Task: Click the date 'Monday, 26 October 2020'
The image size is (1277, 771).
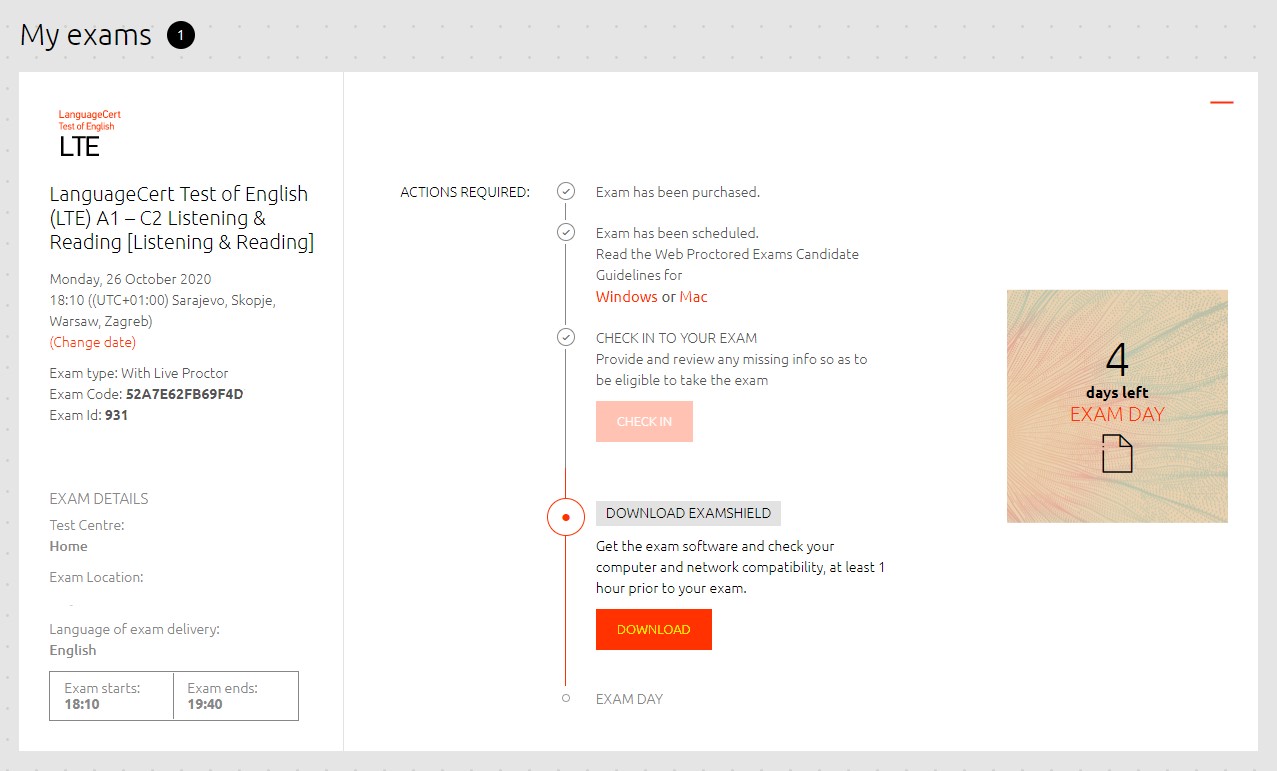Action: [x=130, y=279]
